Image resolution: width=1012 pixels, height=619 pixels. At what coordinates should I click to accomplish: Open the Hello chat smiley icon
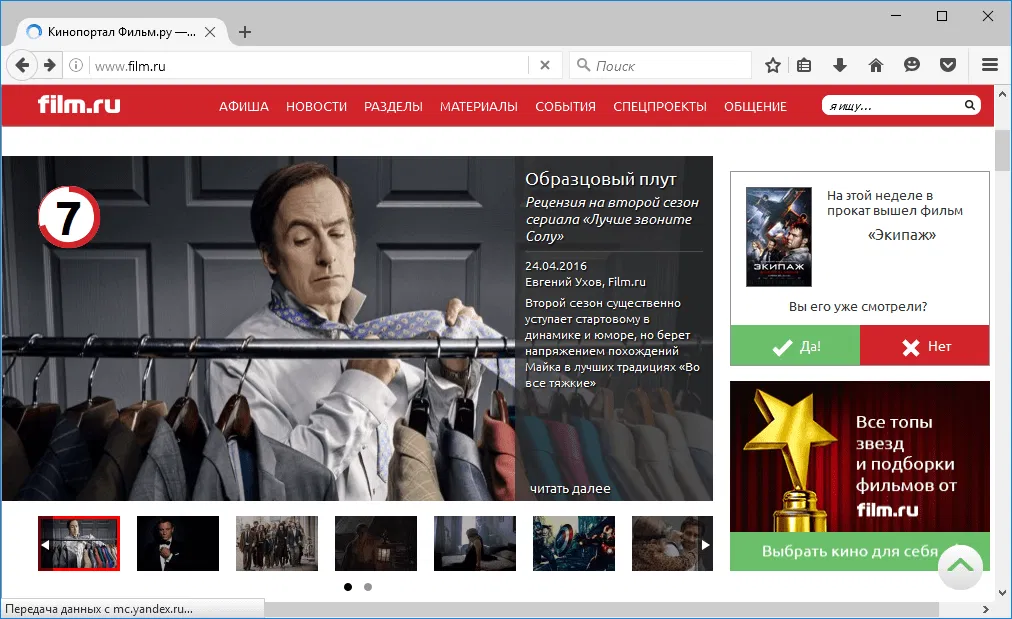[911, 65]
